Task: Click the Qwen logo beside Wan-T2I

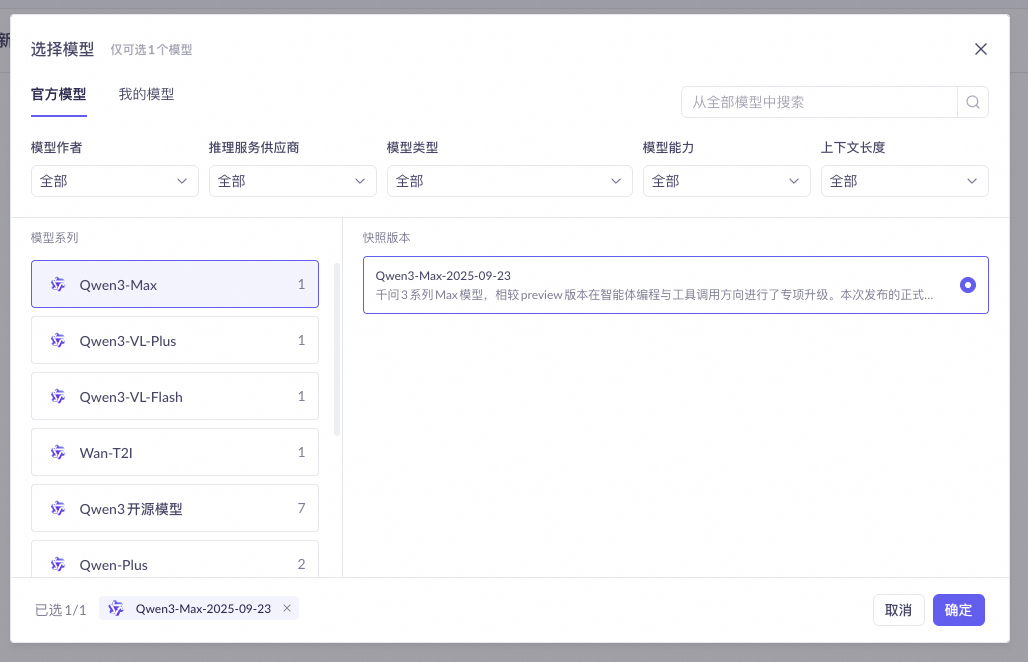Action: 58,452
